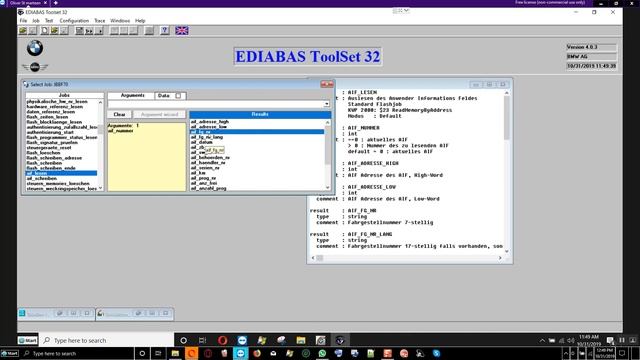Click the blue question mark help icon
Viewport: 640px width, 360px height.
coord(164,31)
